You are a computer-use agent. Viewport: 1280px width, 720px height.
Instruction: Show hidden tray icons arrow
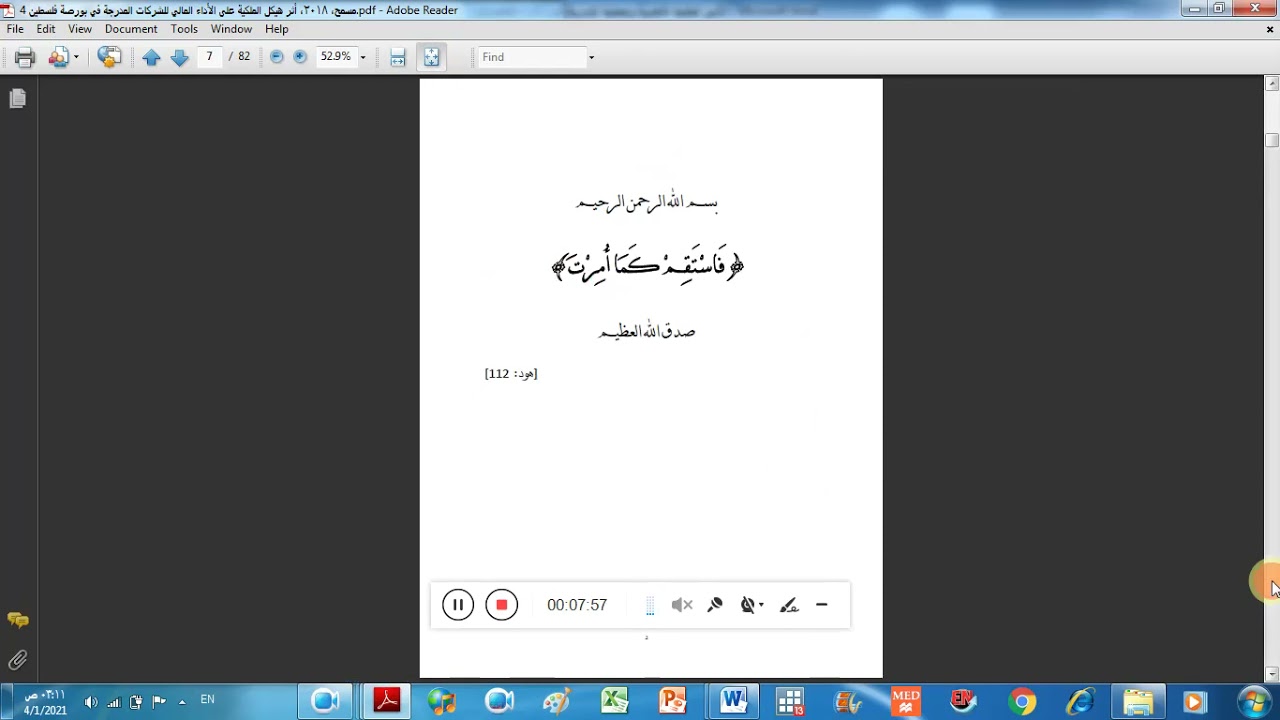pos(182,702)
